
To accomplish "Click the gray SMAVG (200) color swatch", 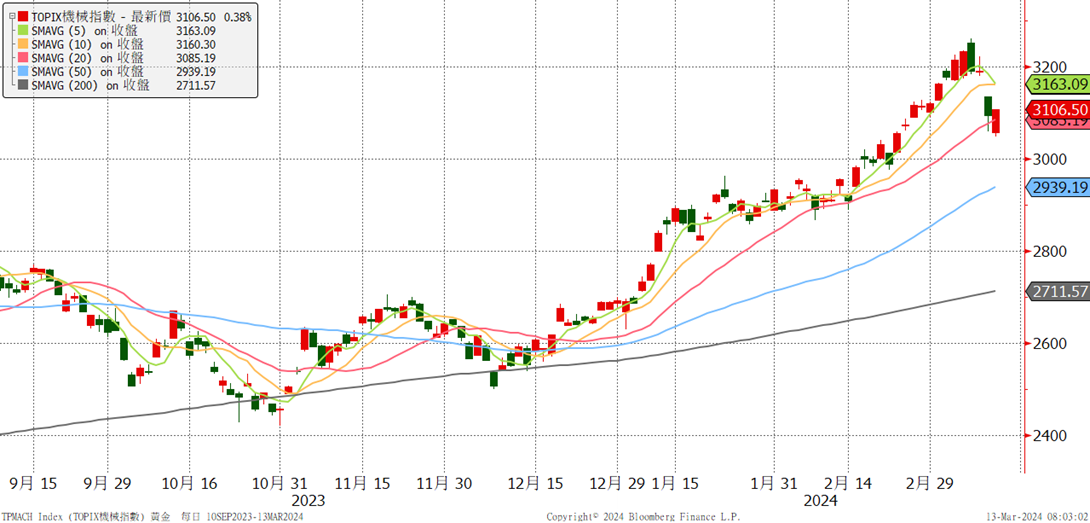I will pyautogui.click(x=24, y=86).
